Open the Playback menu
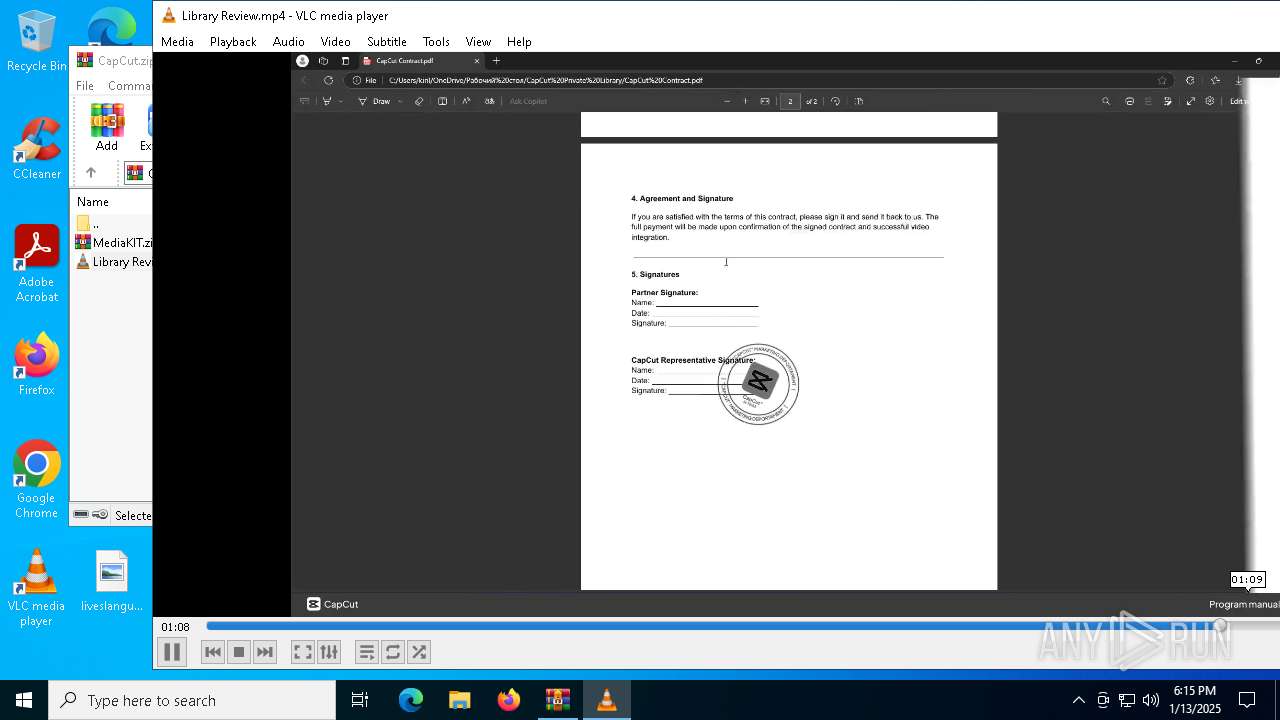Screen dimensions: 1280x720 [233, 42]
